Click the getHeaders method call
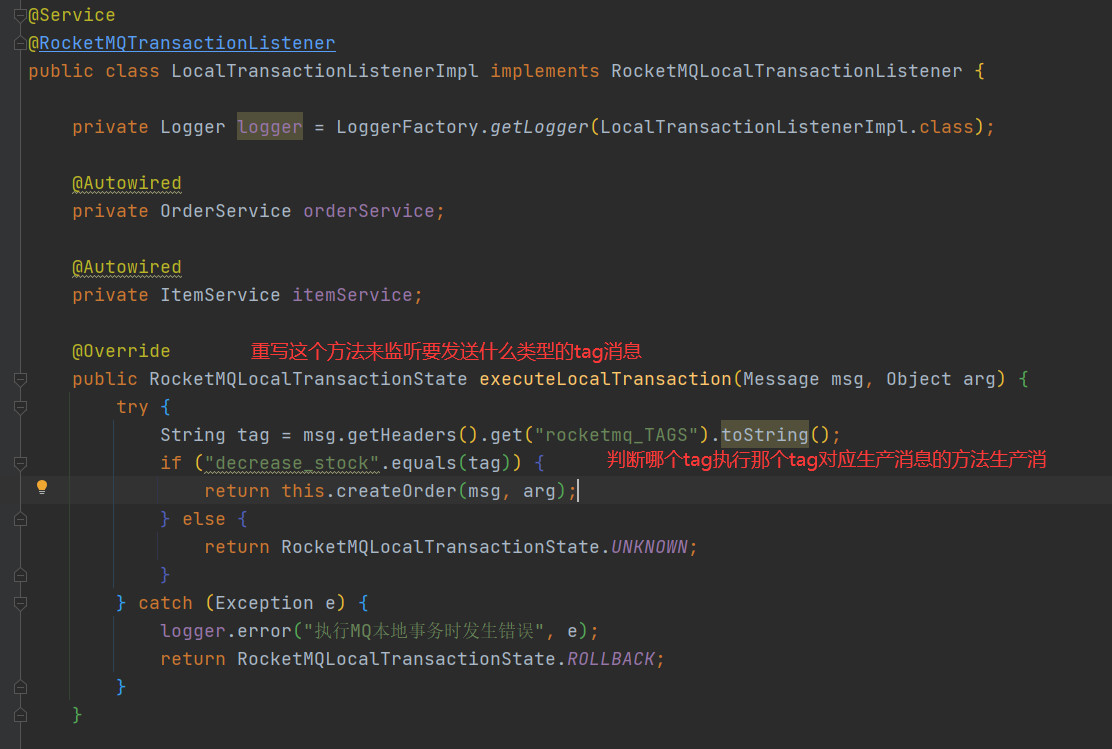Image resolution: width=1112 pixels, height=749 pixels. click(x=401, y=435)
